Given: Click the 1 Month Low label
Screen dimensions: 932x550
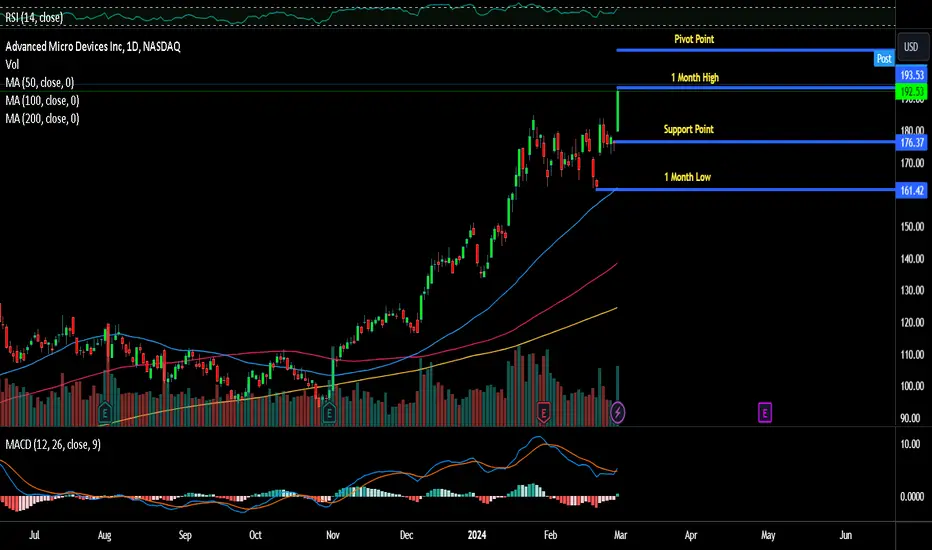Looking at the screenshot, I should pos(687,177).
